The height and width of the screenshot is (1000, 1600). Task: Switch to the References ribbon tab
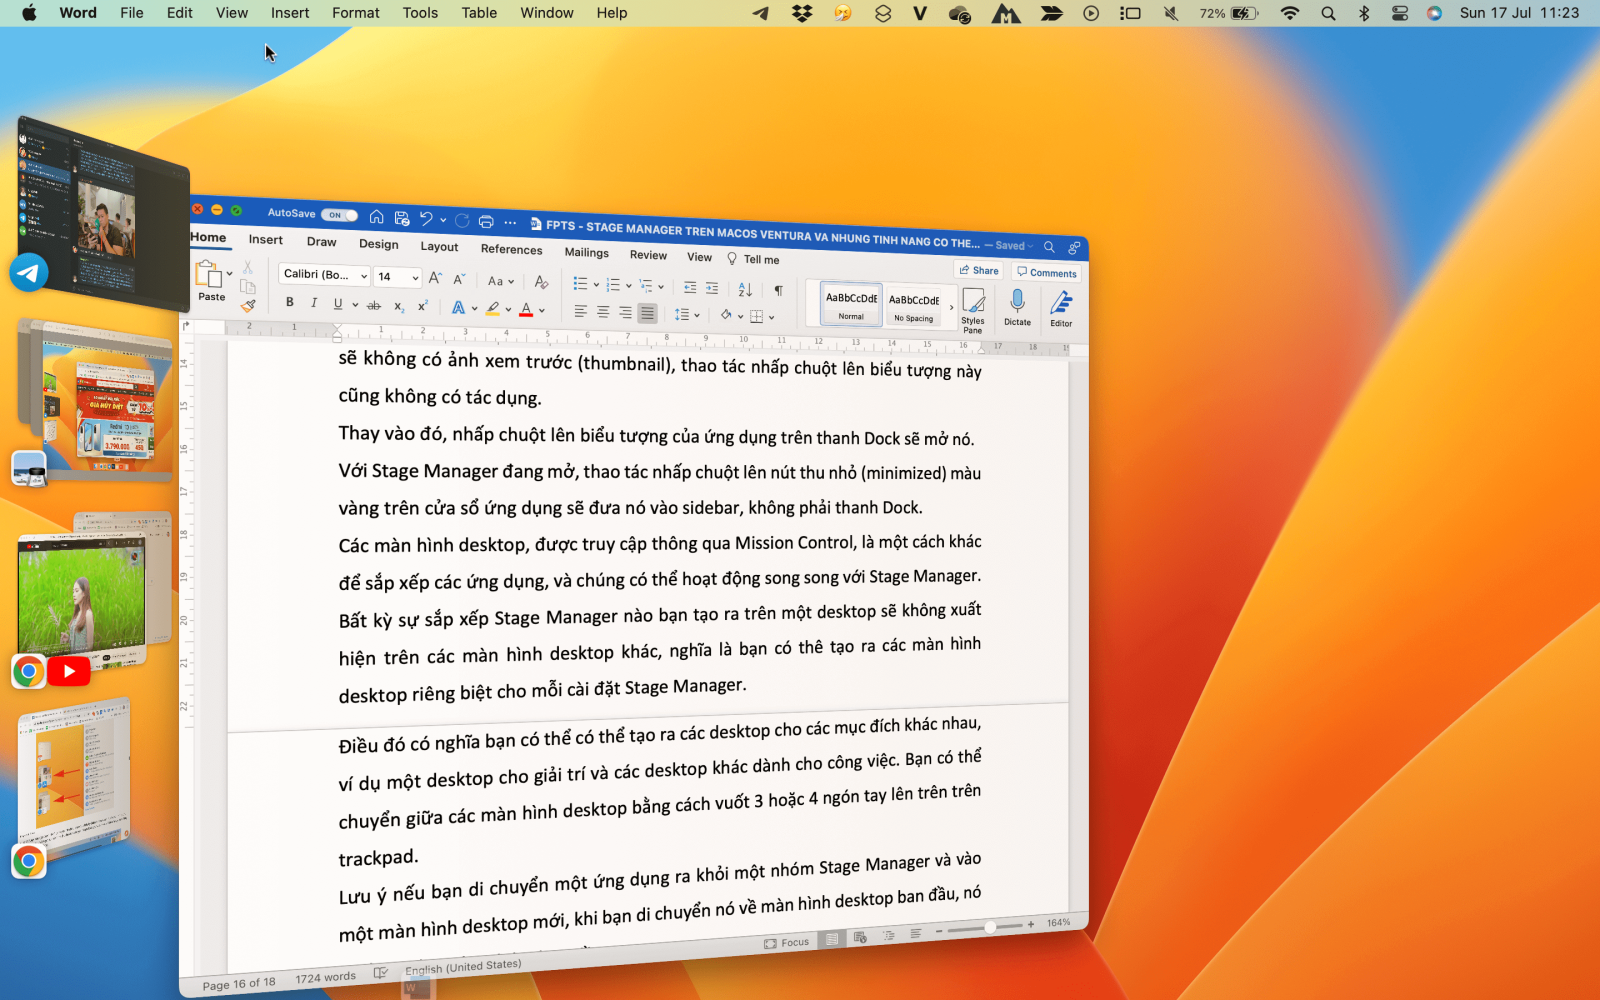[512, 249]
